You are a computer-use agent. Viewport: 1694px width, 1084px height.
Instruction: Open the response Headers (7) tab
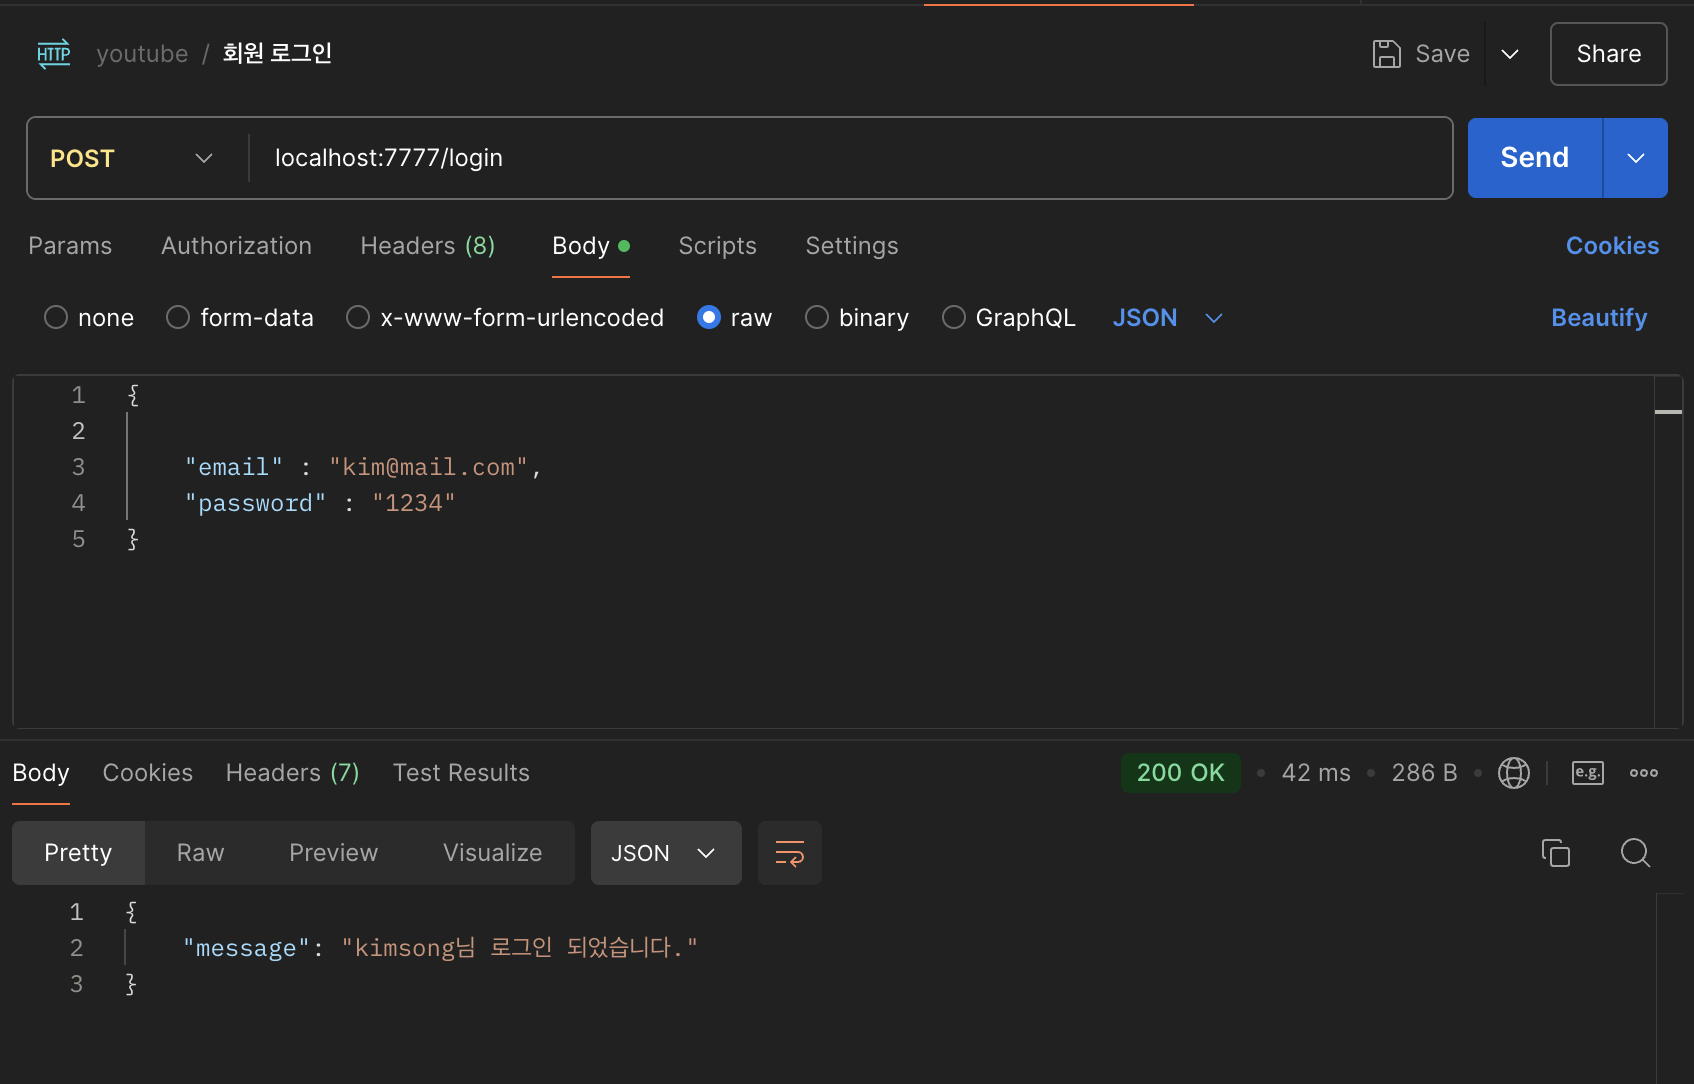(x=292, y=773)
